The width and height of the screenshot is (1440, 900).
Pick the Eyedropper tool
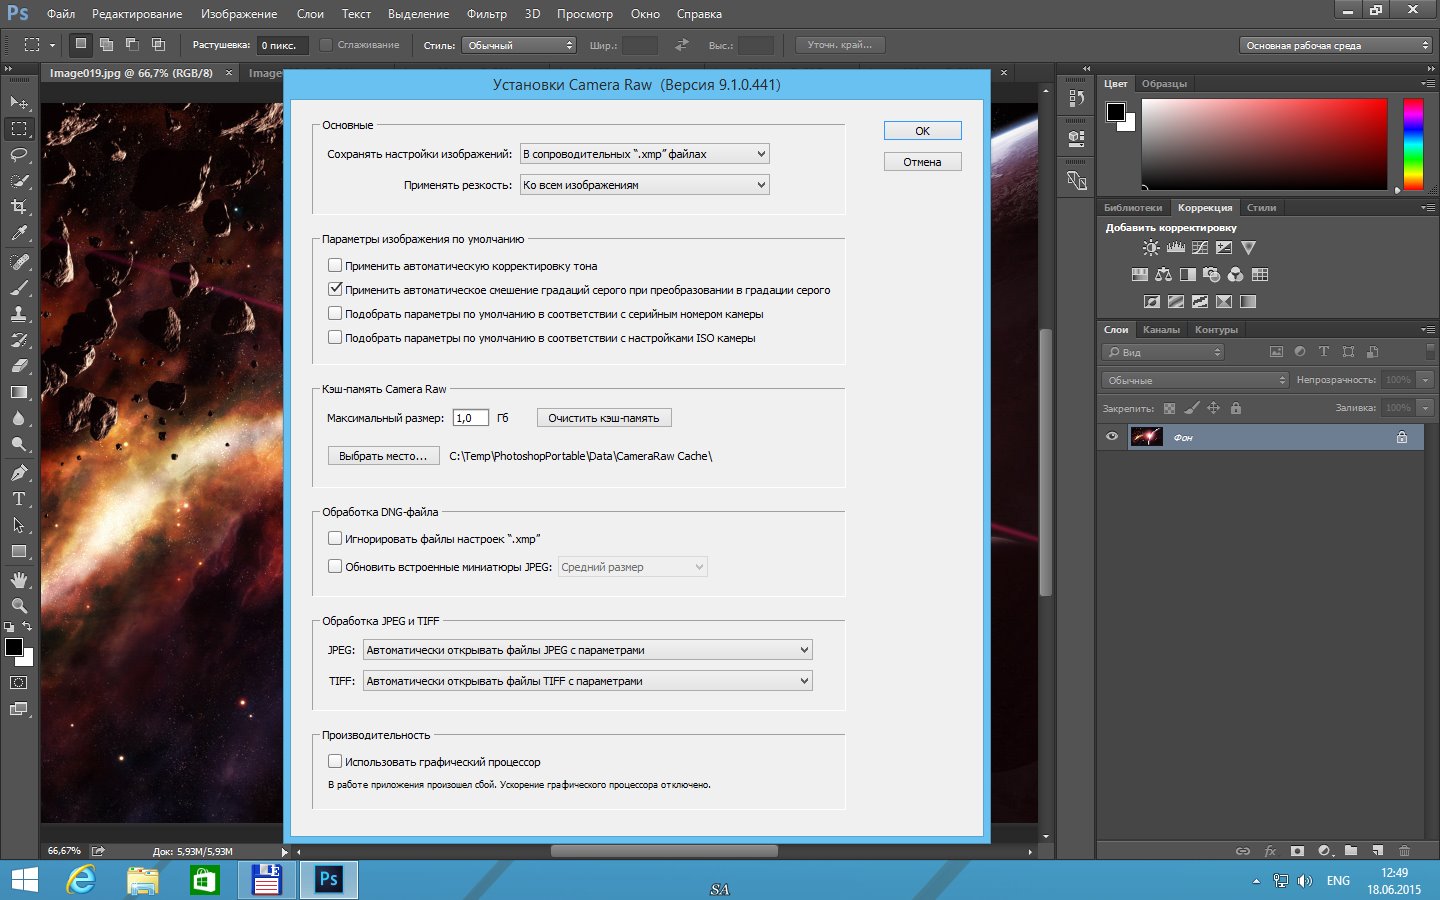pyautogui.click(x=19, y=233)
